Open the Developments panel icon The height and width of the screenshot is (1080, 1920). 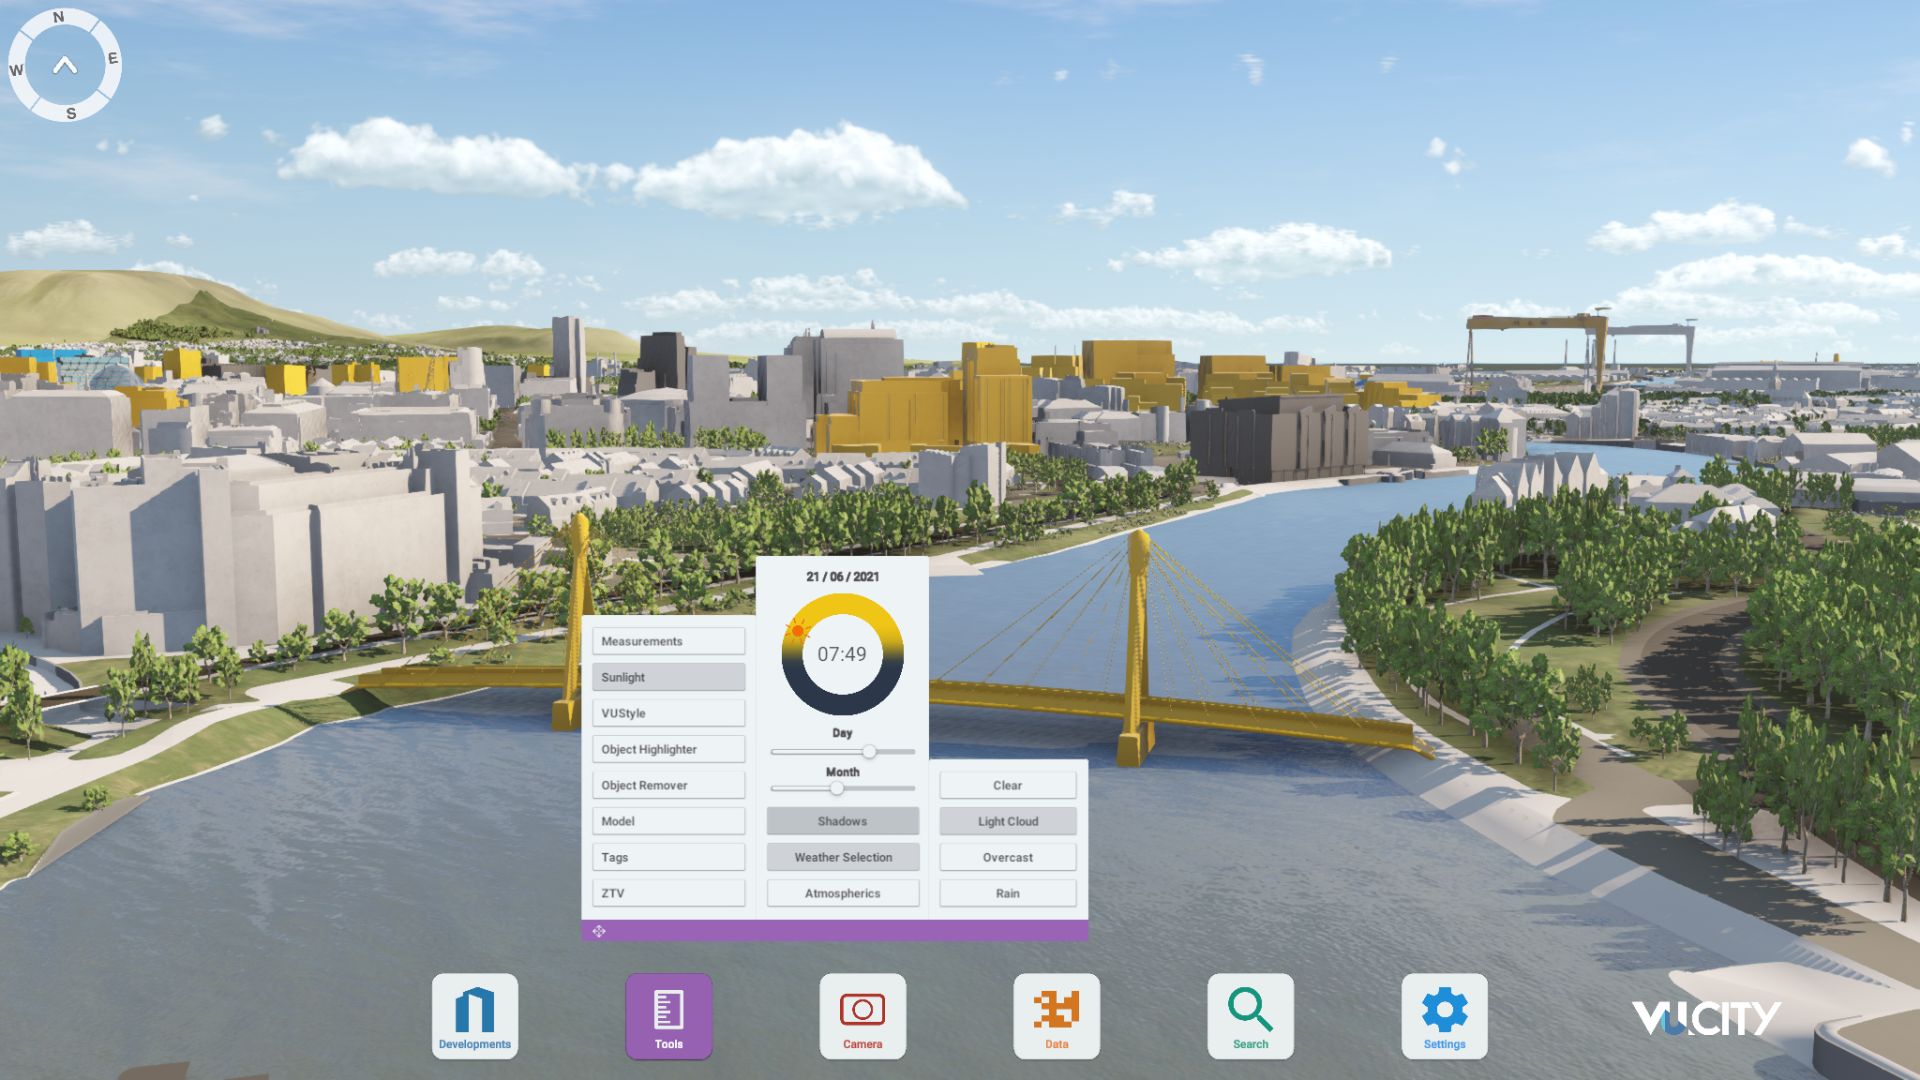click(475, 1016)
